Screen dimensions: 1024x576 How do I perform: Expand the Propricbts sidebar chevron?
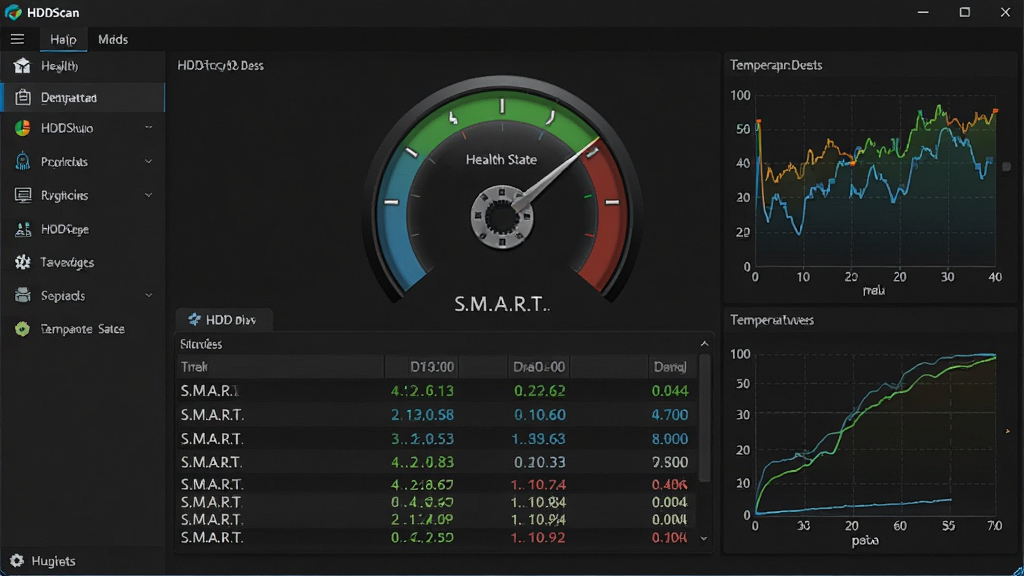tap(148, 161)
